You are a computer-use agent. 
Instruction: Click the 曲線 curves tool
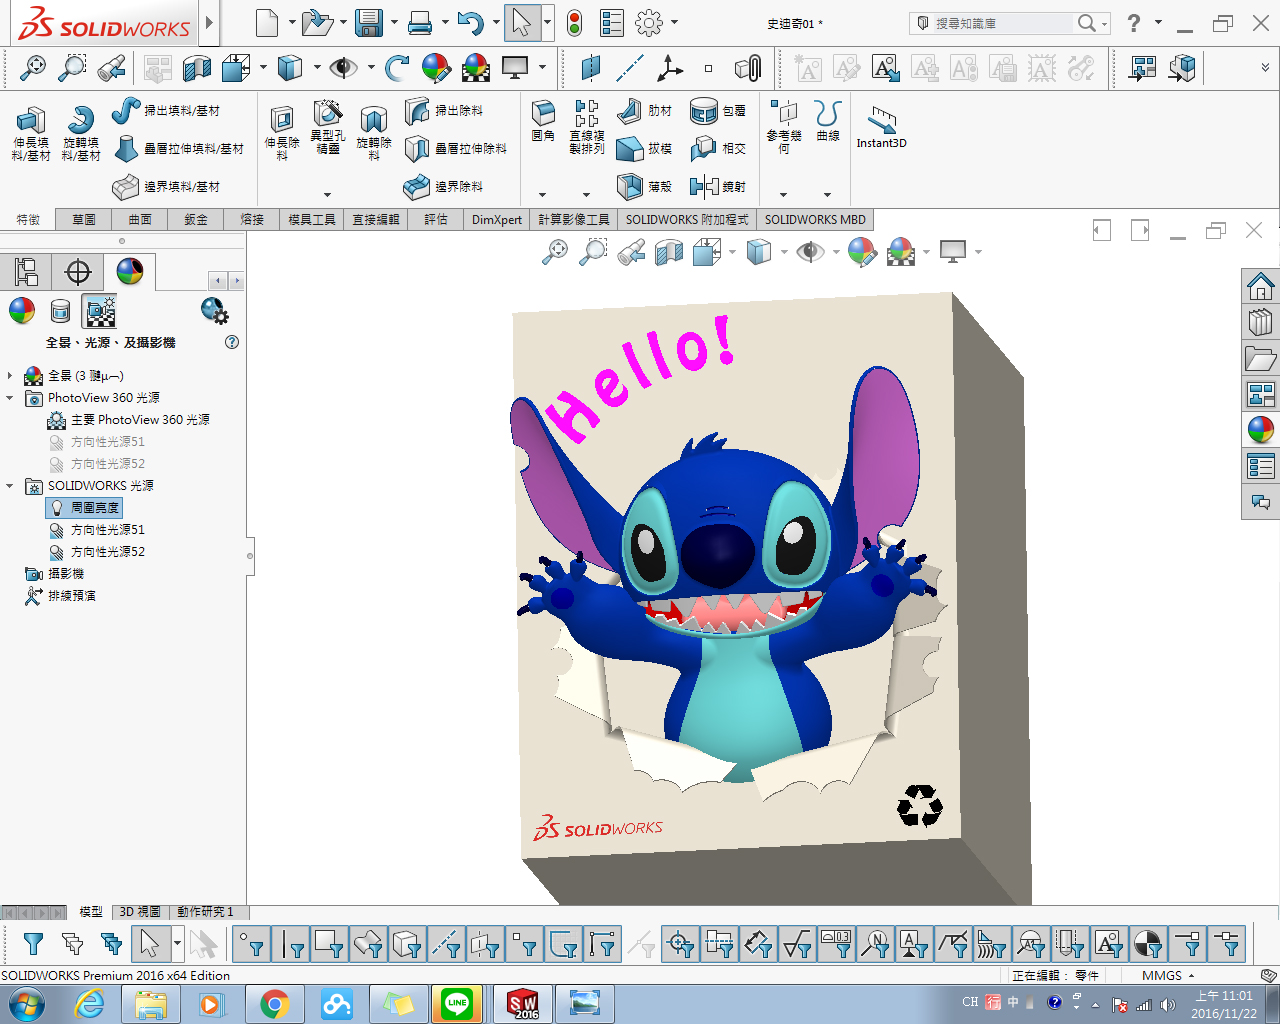(x=828, y=121)
